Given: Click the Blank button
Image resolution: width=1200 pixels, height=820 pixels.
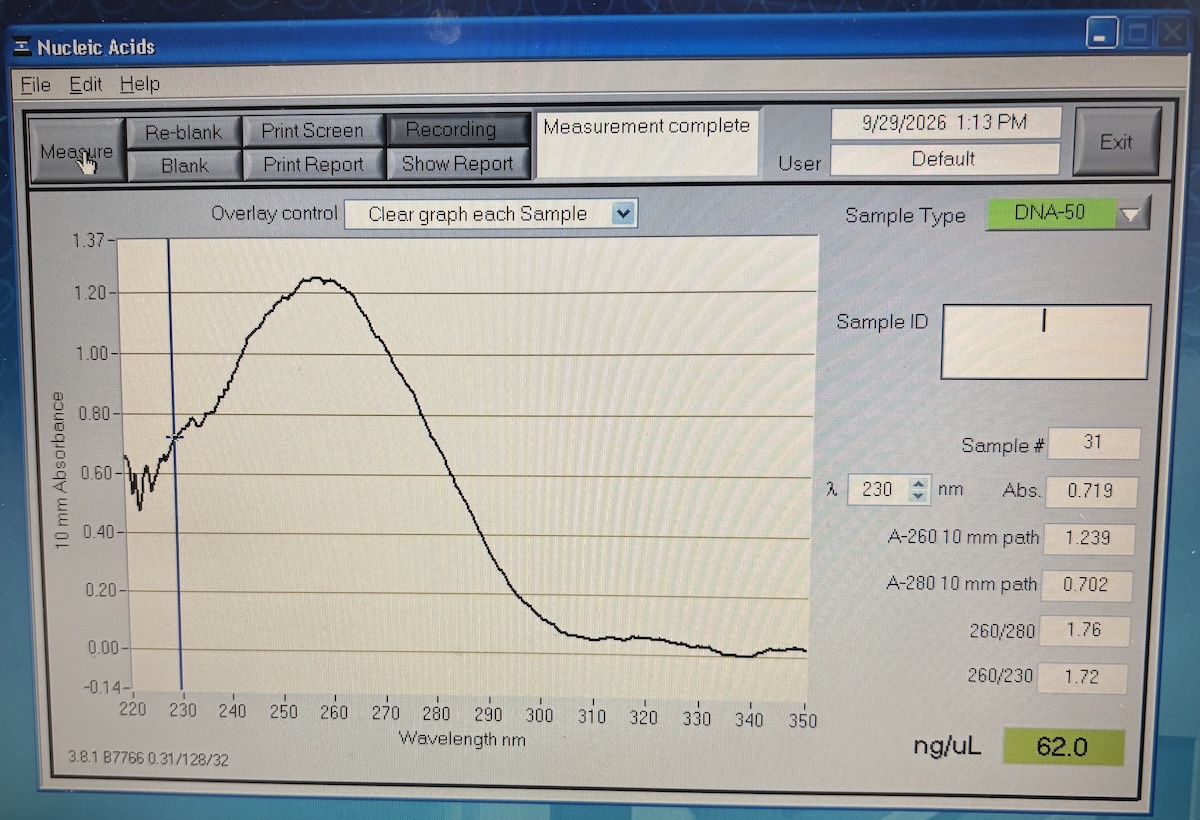Looking at the screenshot, I should [x=185, y=166].
